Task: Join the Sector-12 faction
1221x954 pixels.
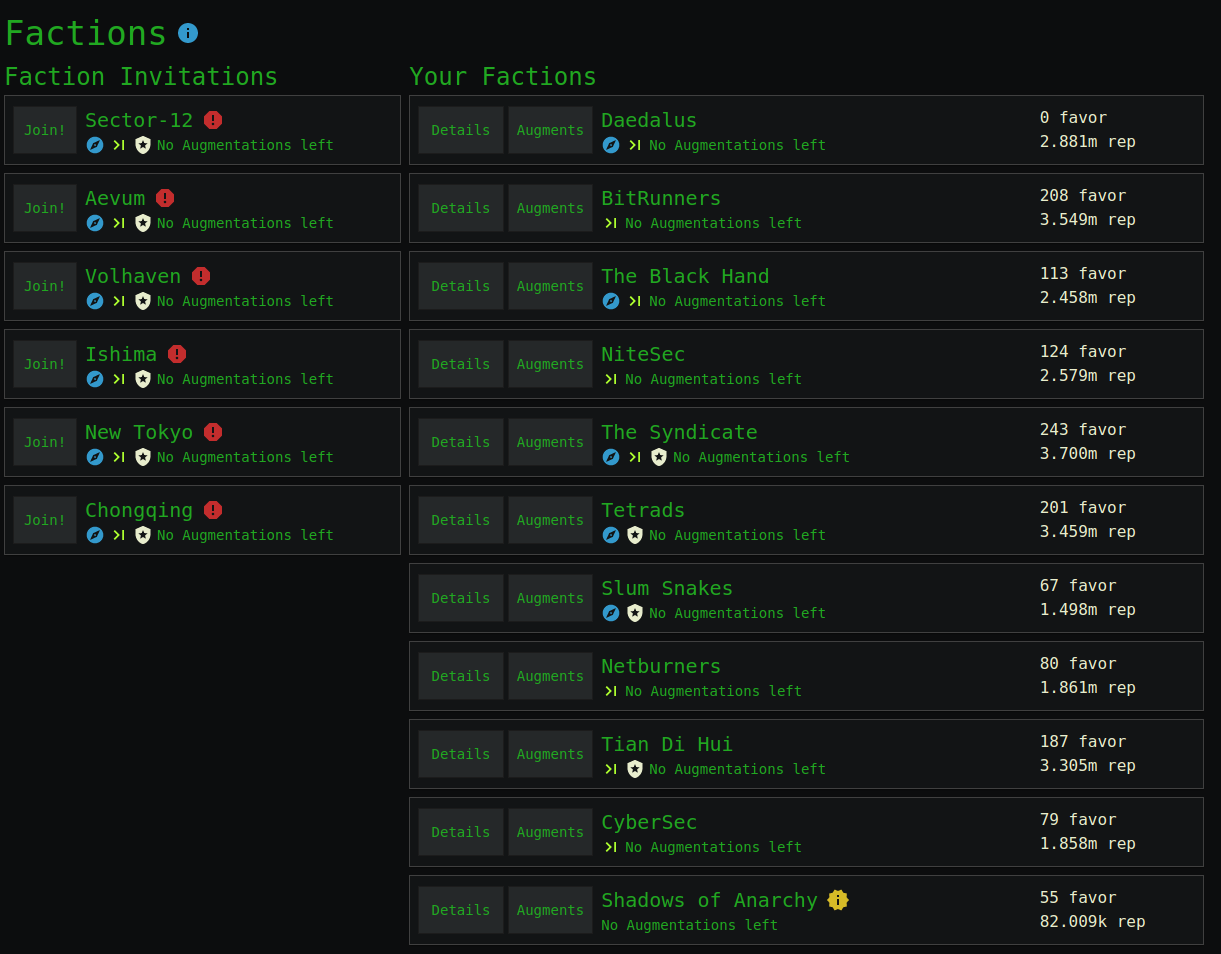Action: pyautogui.click(x=45, y=130)
